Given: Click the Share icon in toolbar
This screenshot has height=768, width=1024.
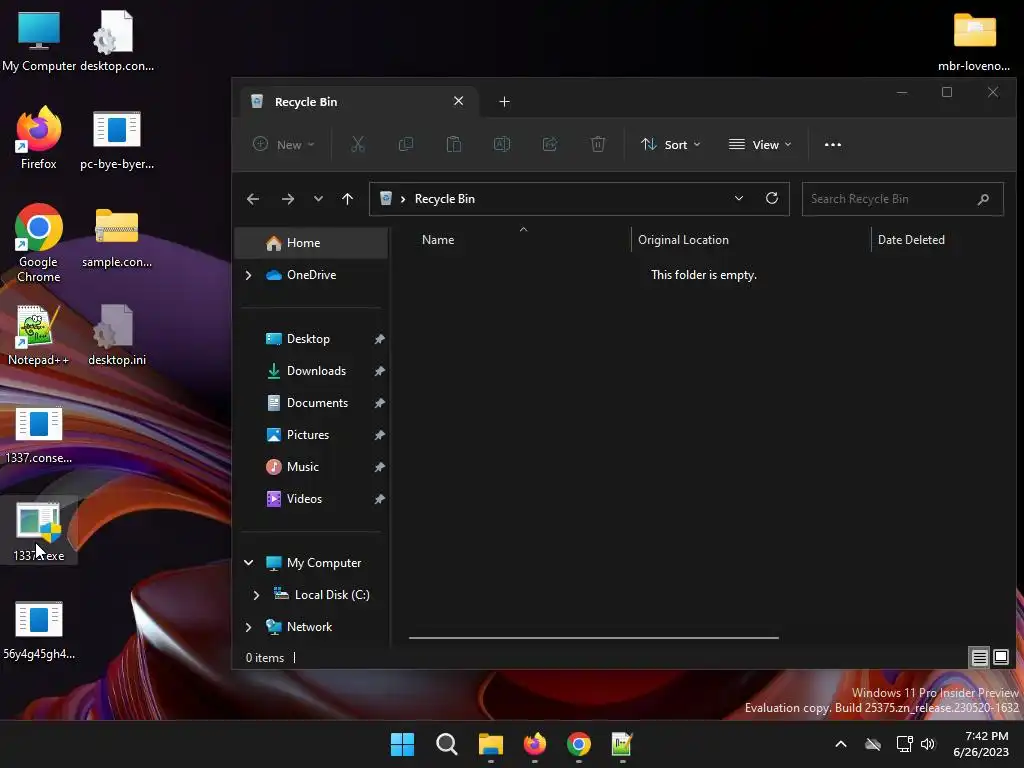Looking at the screenshot, I should (550, 144).
